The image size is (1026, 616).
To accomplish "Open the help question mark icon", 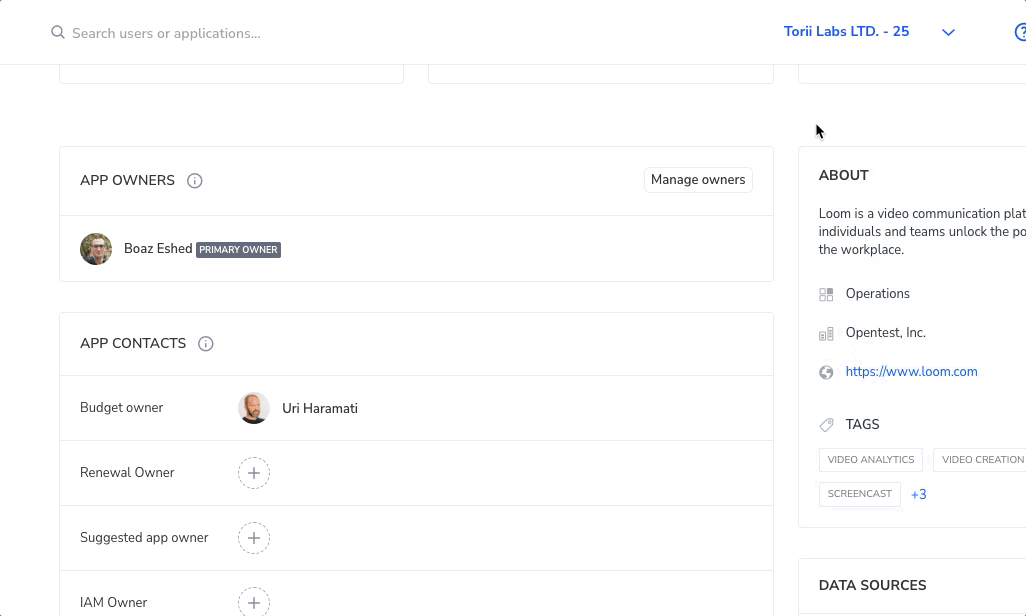I will [x=1020, y=32].
